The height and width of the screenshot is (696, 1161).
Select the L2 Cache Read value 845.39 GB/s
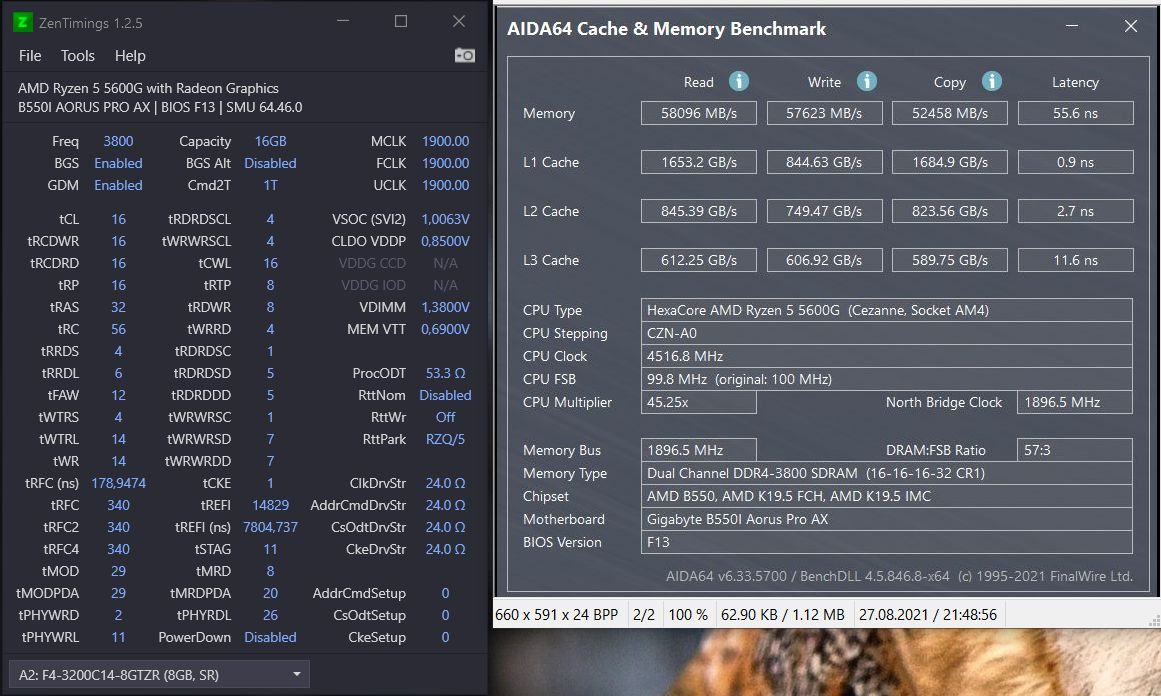click(x=699, y=211)
